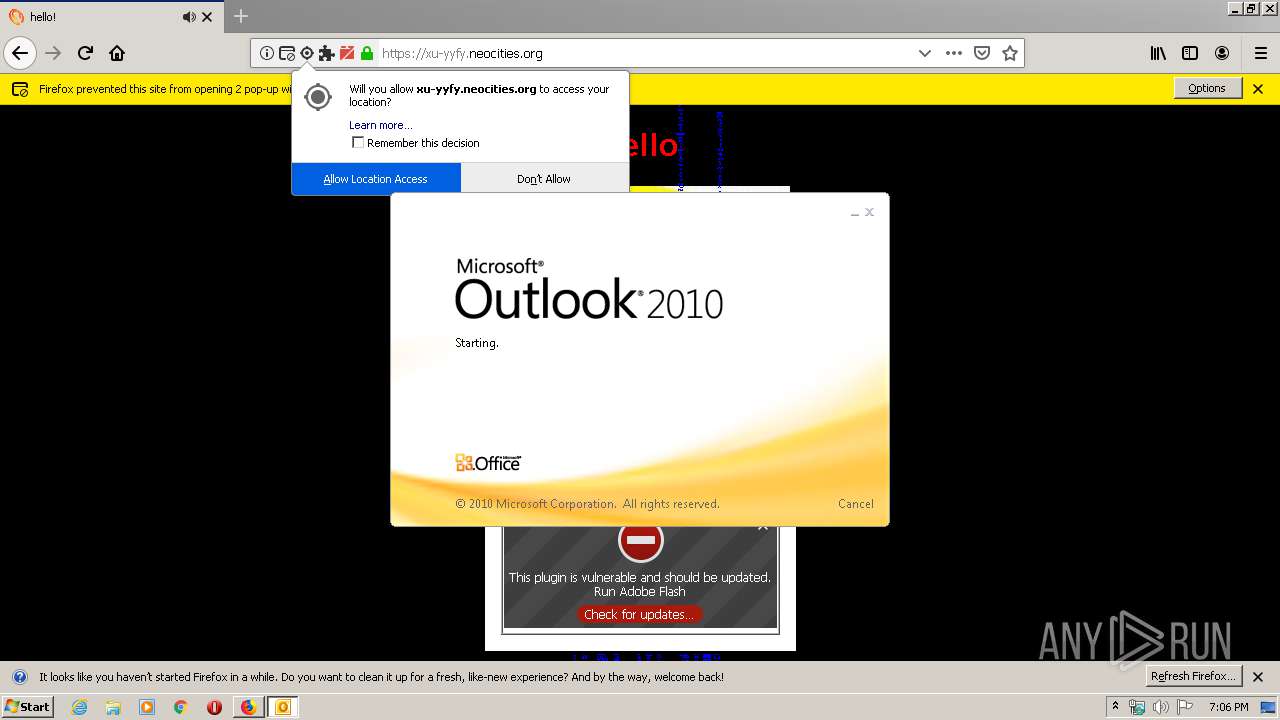The image size is (1280, 720).
Task: Switch to Firefox in taskbar
Action: (248, 707)
